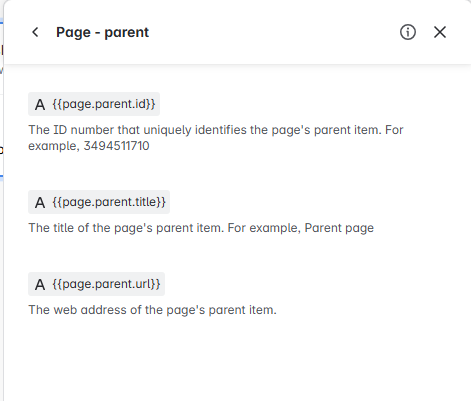This screenshot has width=471, height=401.
Task: Click the words 'uniquely identifies' in first description
Action: pos(195,130)
